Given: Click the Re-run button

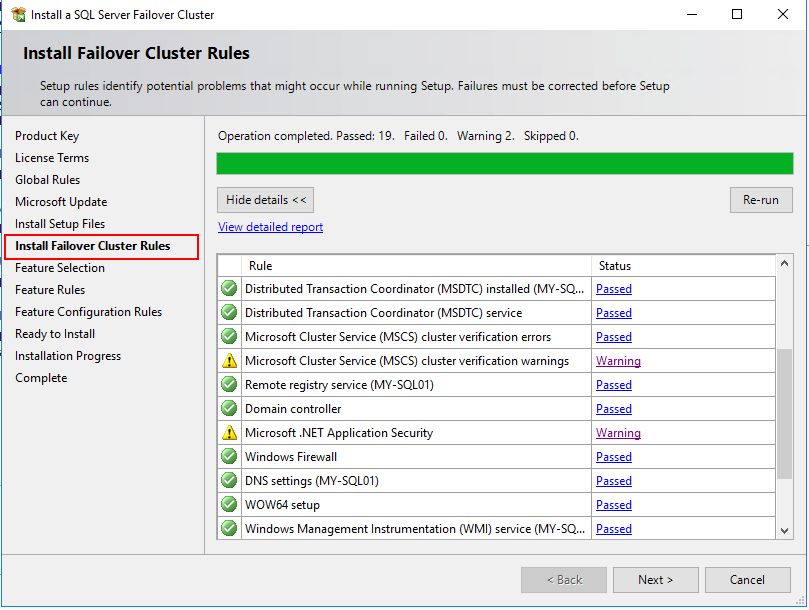Looking at the screenshot, I should [x=761, y=200].
